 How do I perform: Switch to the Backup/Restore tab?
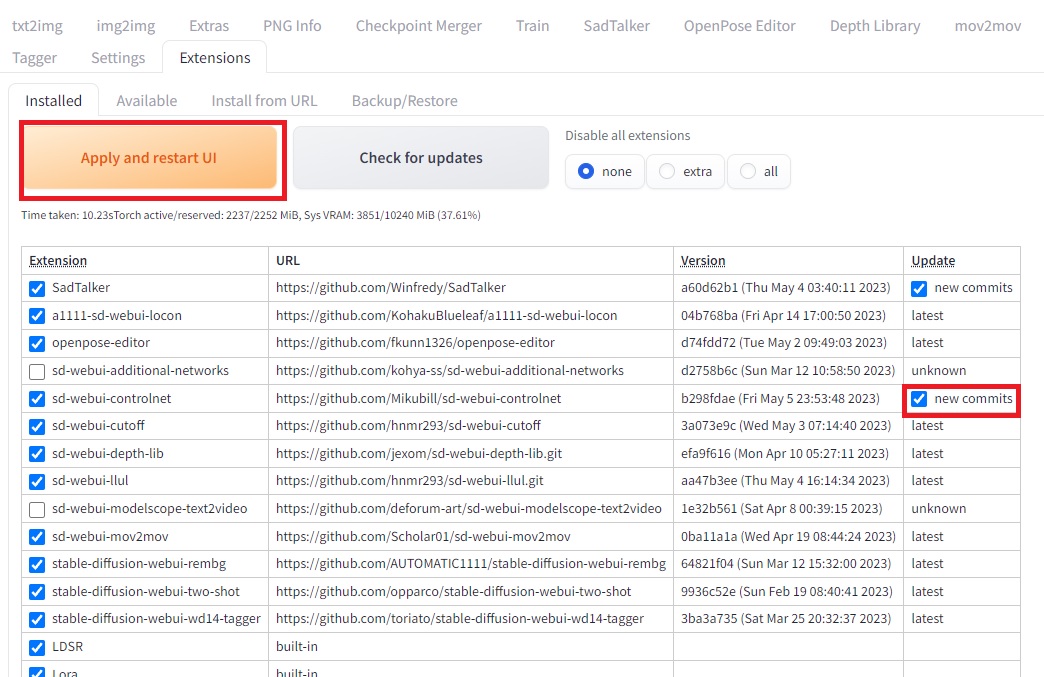coord(405,100)
